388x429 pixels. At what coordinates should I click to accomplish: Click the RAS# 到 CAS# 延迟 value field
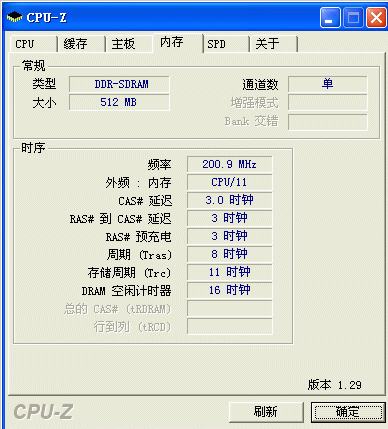230,218
